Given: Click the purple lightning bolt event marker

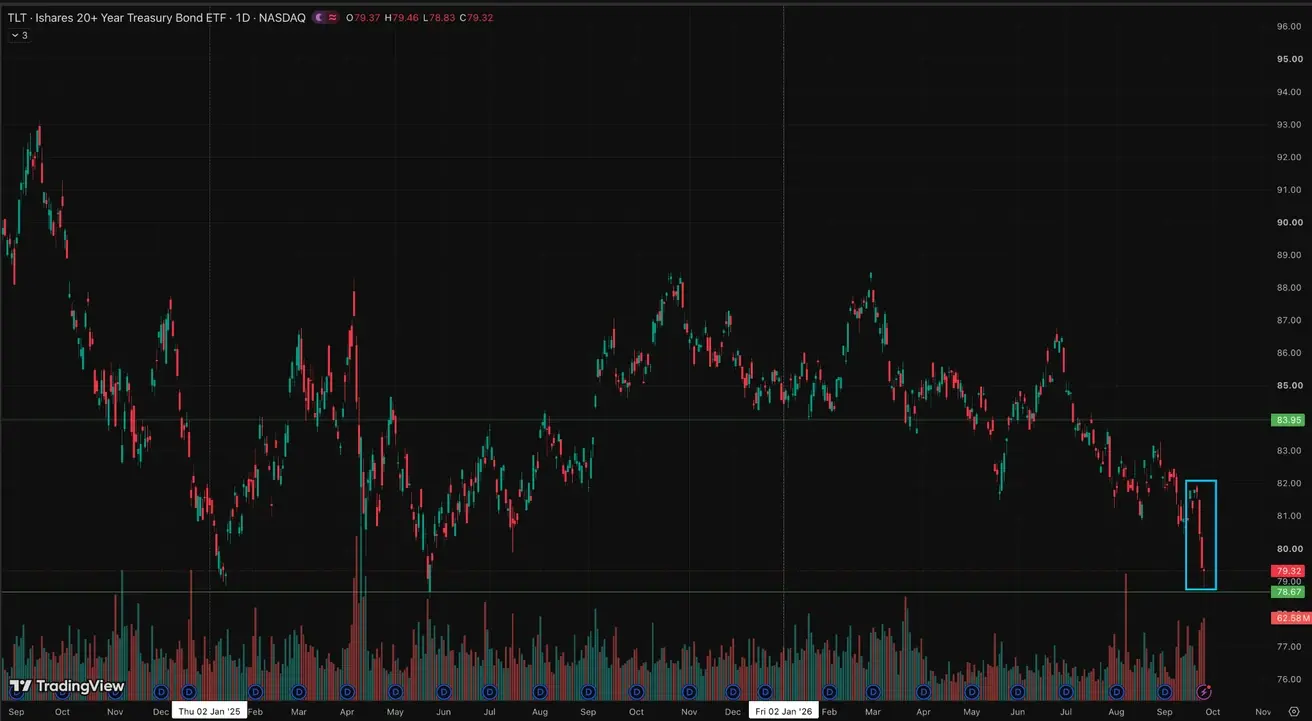Looking at the screenshot, I should coord(1205,692).
